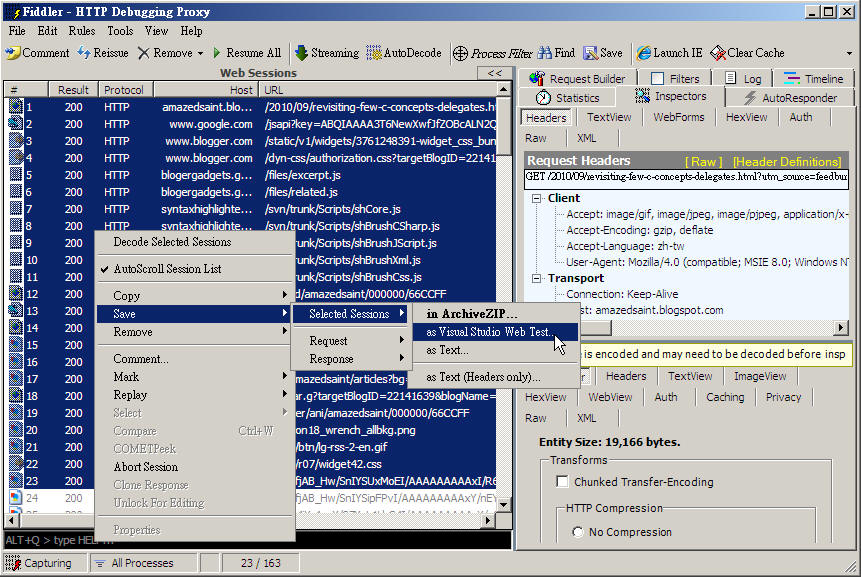This screenshot has width=861, height=577.
Task: Select the No Compression radio button
Action: pyautogui.click(x=577, y=532)
